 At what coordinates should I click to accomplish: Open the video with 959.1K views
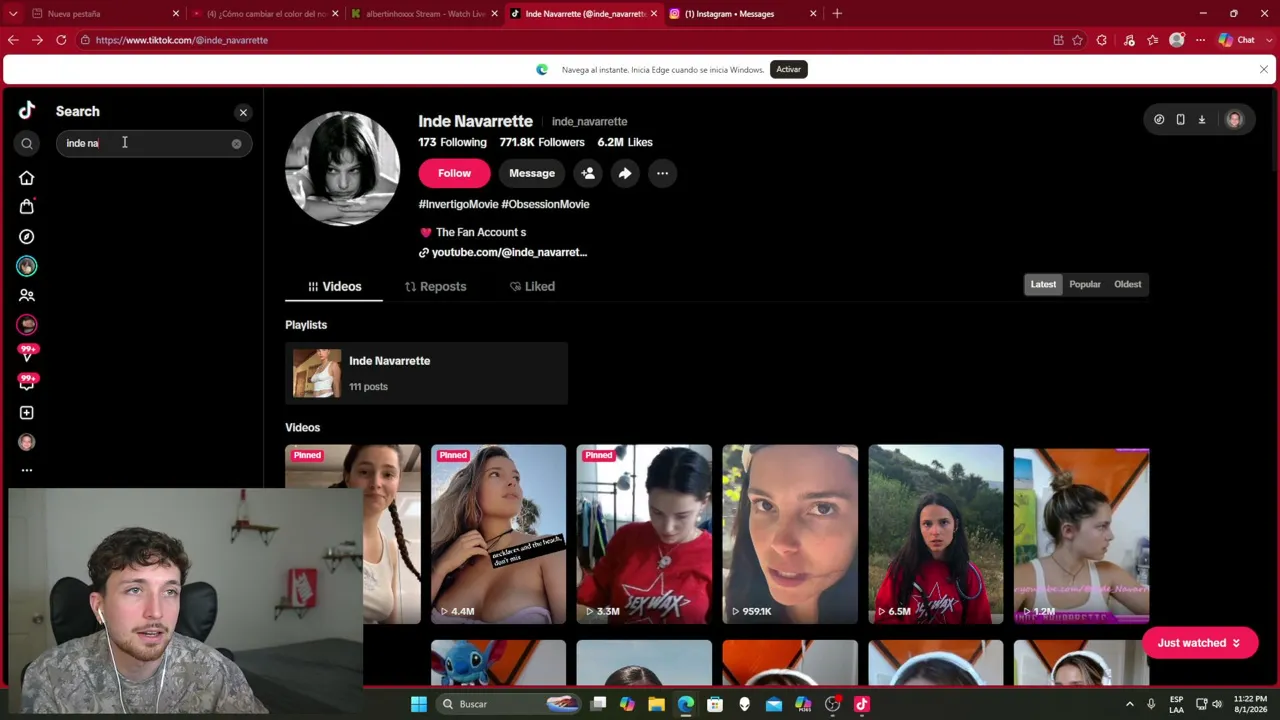point(790,534)
